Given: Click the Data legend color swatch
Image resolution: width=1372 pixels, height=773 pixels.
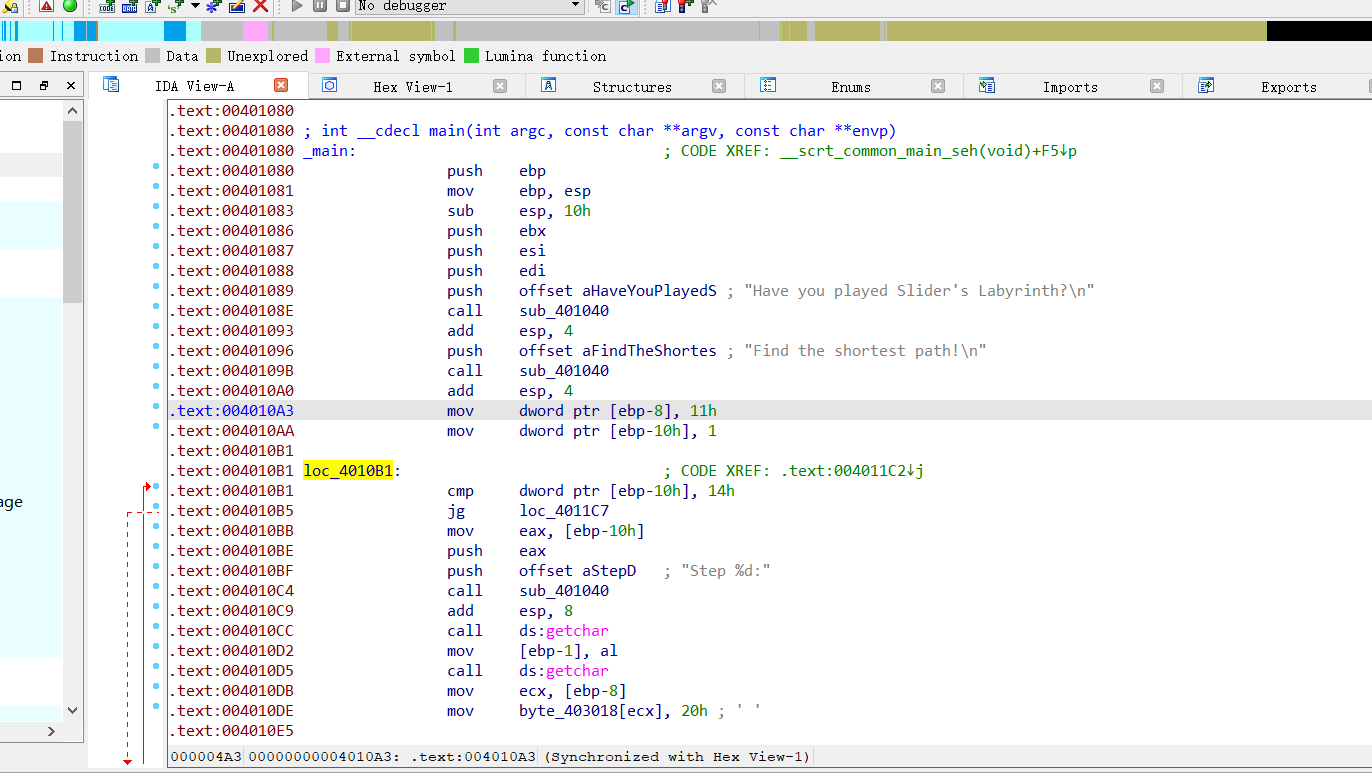Looking at the screenshot, I should 153,56.
